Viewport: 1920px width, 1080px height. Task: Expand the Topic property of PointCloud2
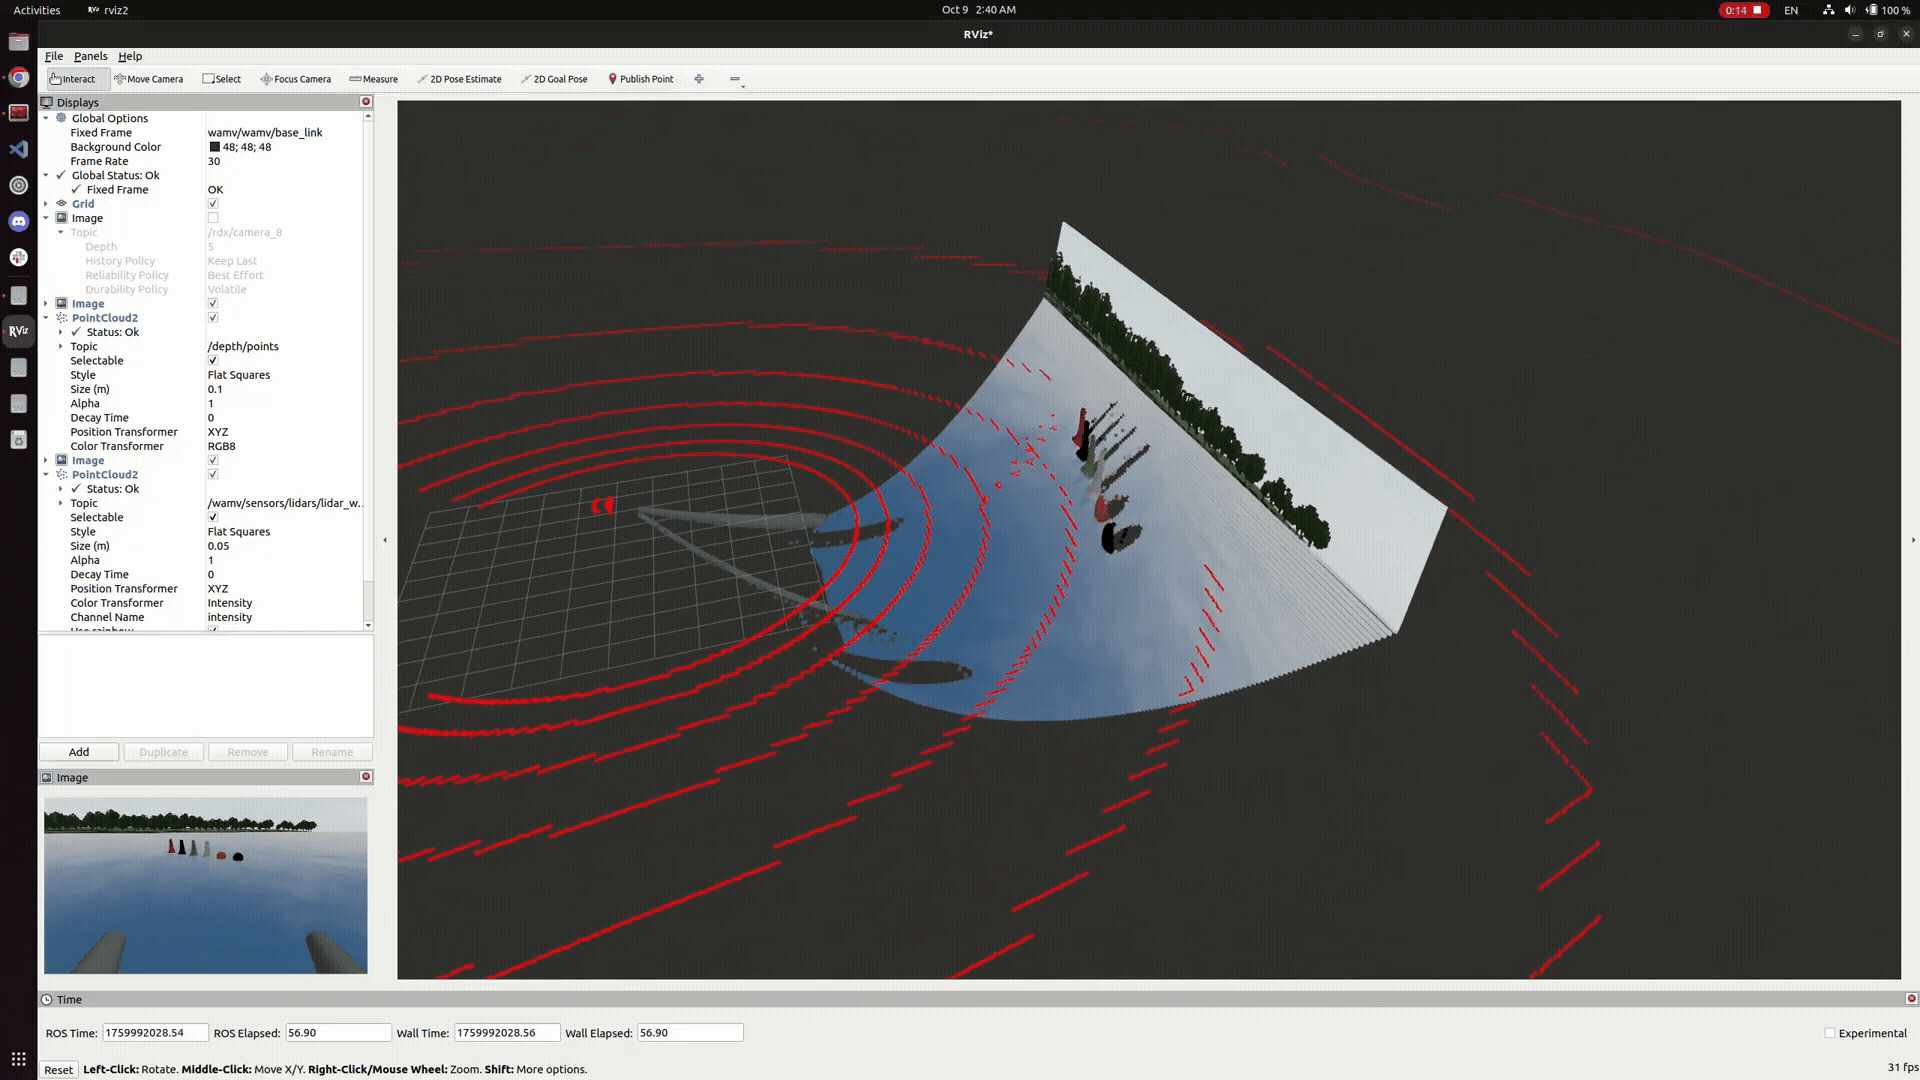click(61, 346)
